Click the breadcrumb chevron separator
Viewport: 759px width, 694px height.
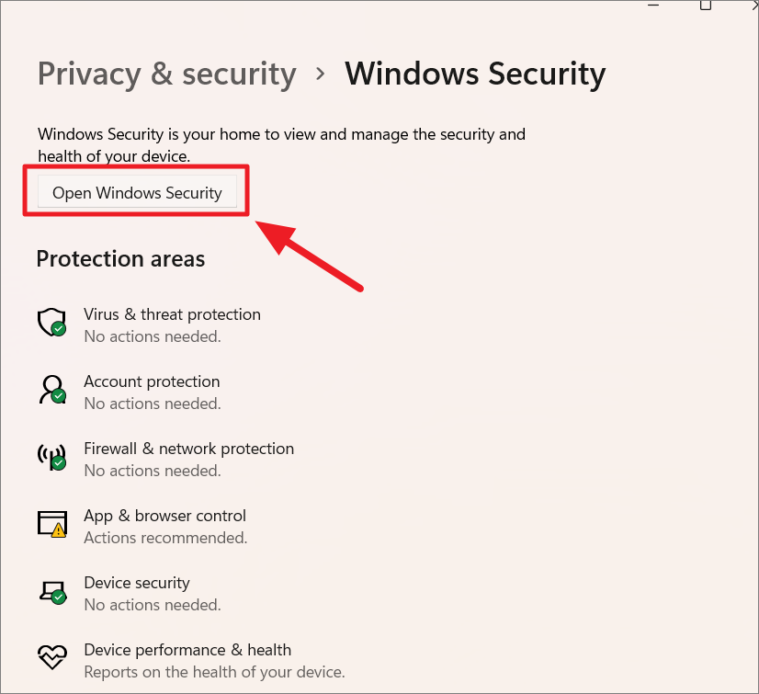click(x=320, y=74)
